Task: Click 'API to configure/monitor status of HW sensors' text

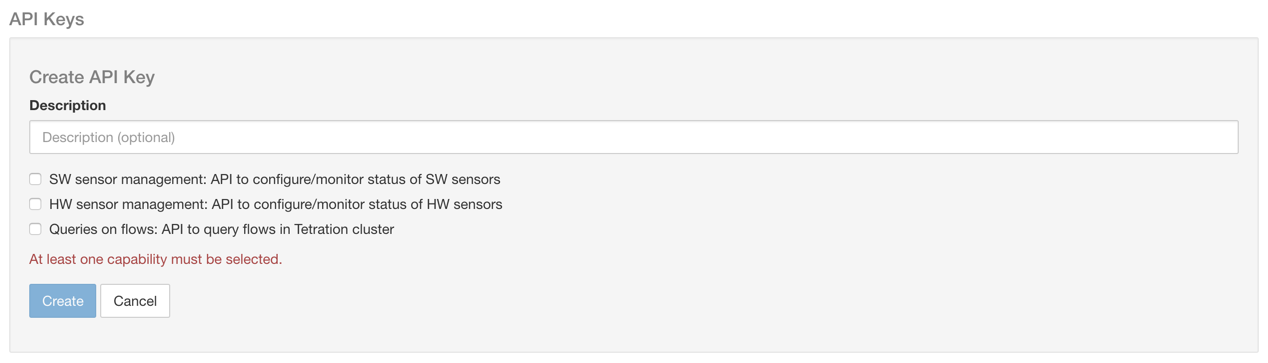Action: coord(357,204)
